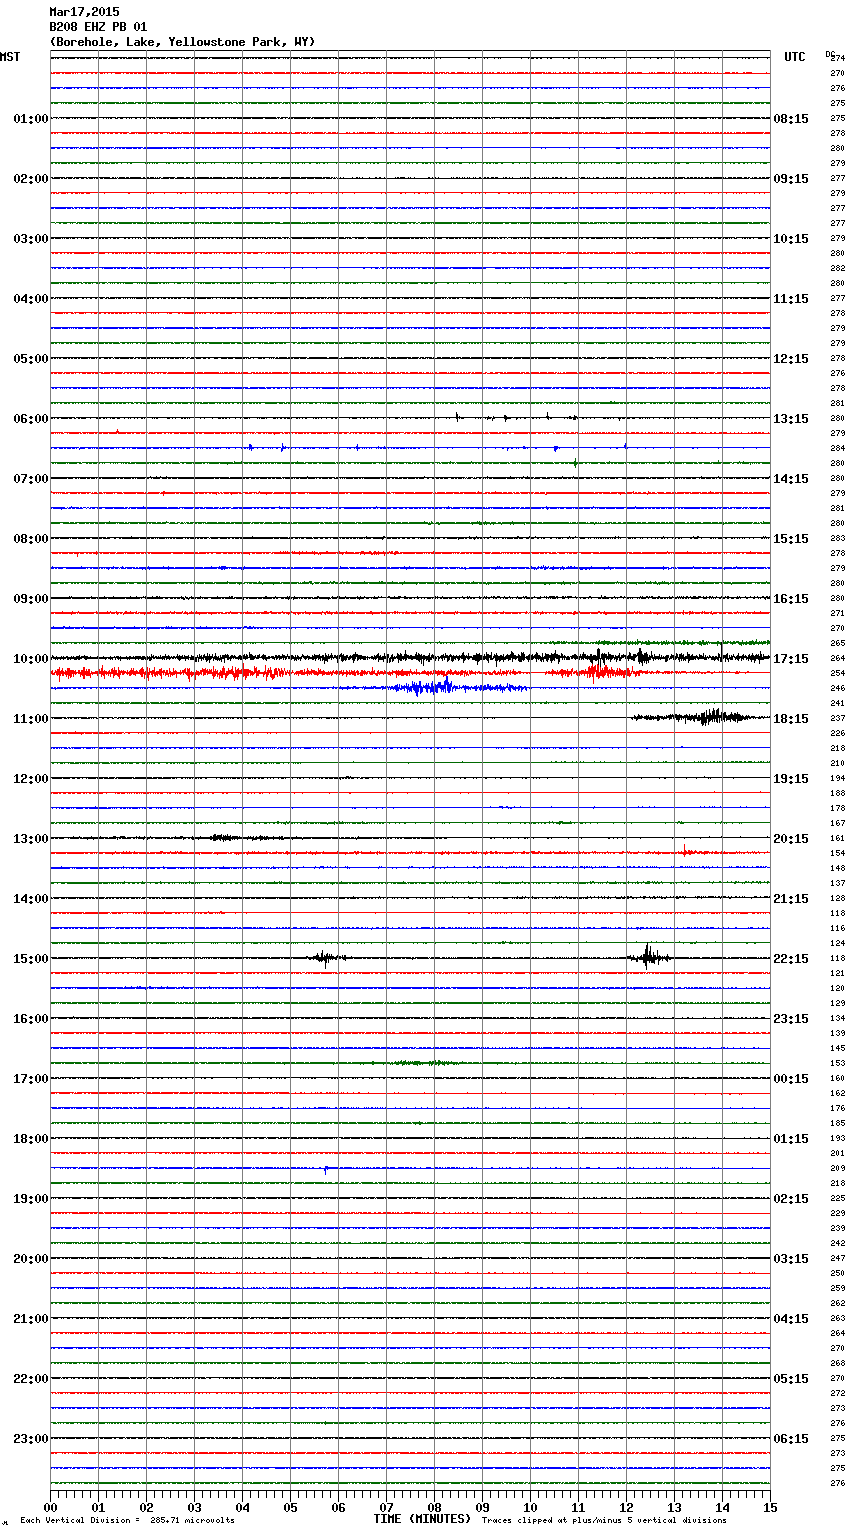Viewport: 850px width, 1534px height.
Task: Click the 09:15 UTC time label
Action: point(791,179)
